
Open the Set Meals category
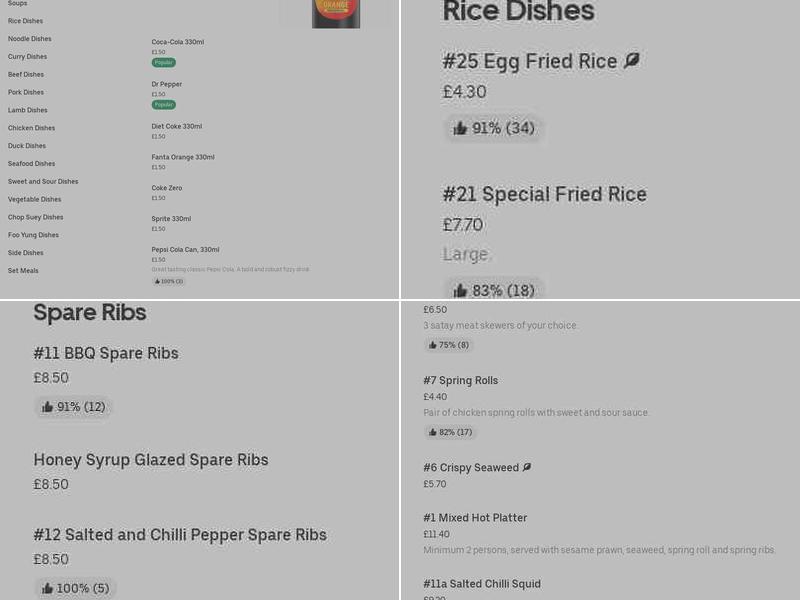pos(23,270)
